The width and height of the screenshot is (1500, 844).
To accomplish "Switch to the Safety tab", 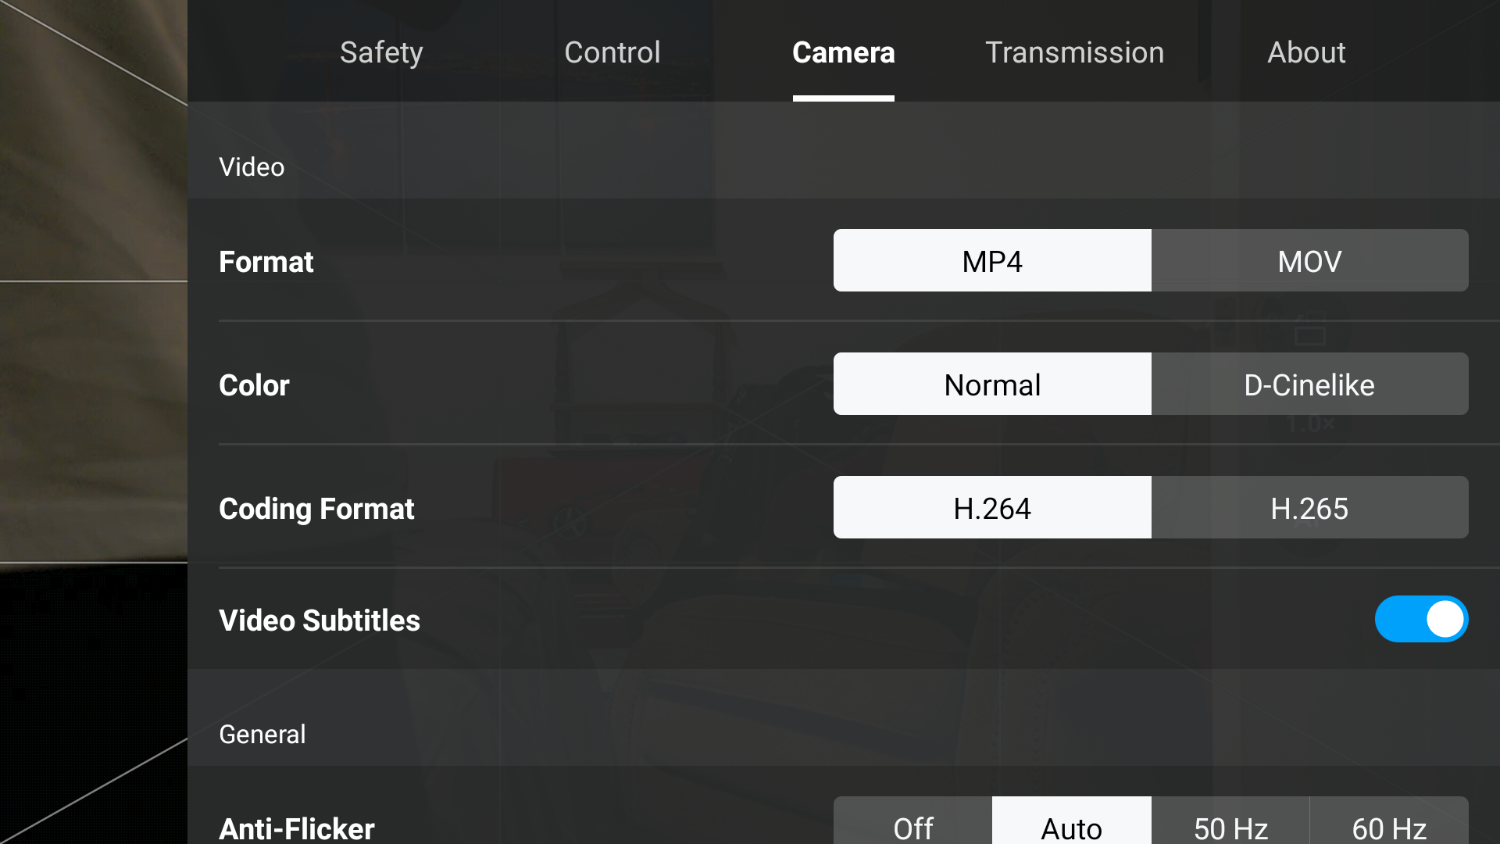I will (381, 52).
